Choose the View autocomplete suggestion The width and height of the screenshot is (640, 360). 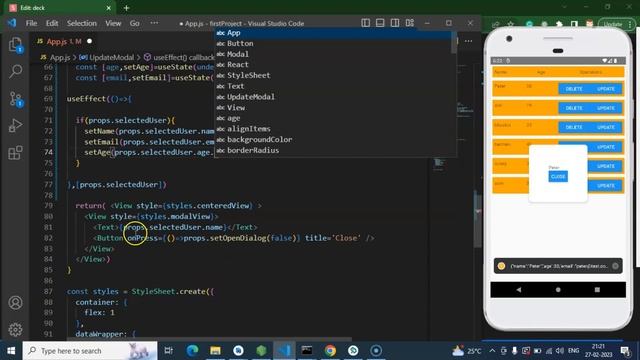tap(332, 107)
